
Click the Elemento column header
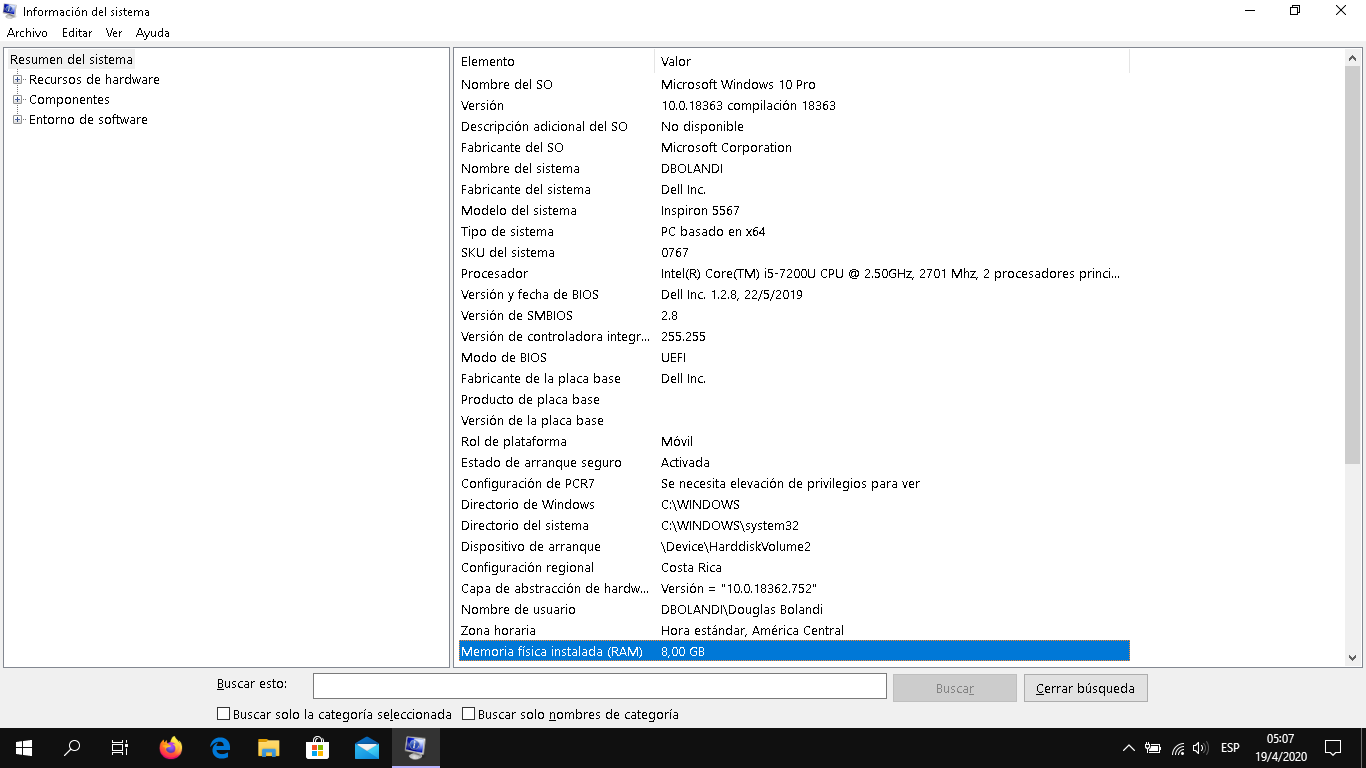[x=555, y=62]
